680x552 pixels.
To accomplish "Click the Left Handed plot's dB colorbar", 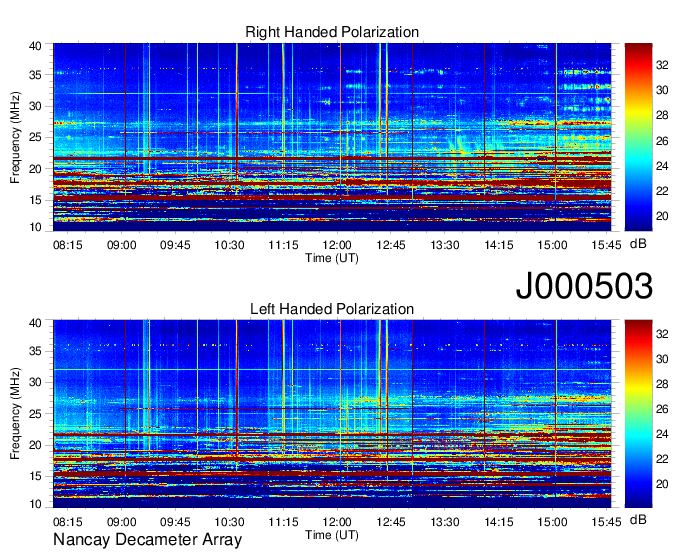I will [x=638, y=414].
